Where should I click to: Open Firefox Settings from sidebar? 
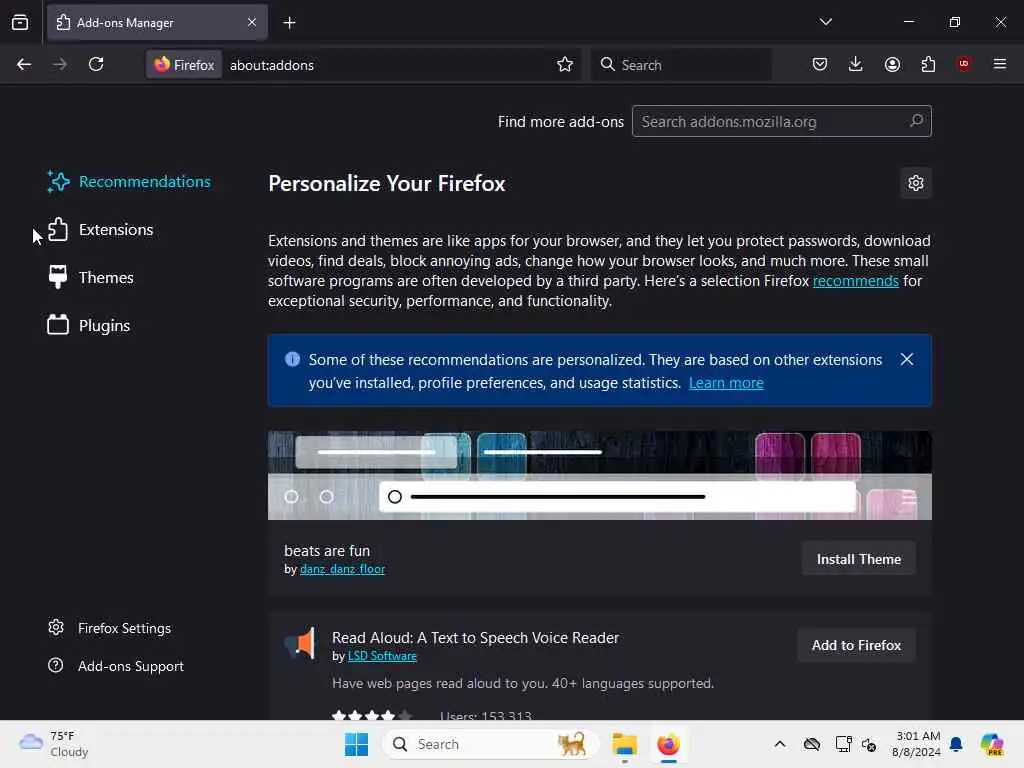point(110,628)
